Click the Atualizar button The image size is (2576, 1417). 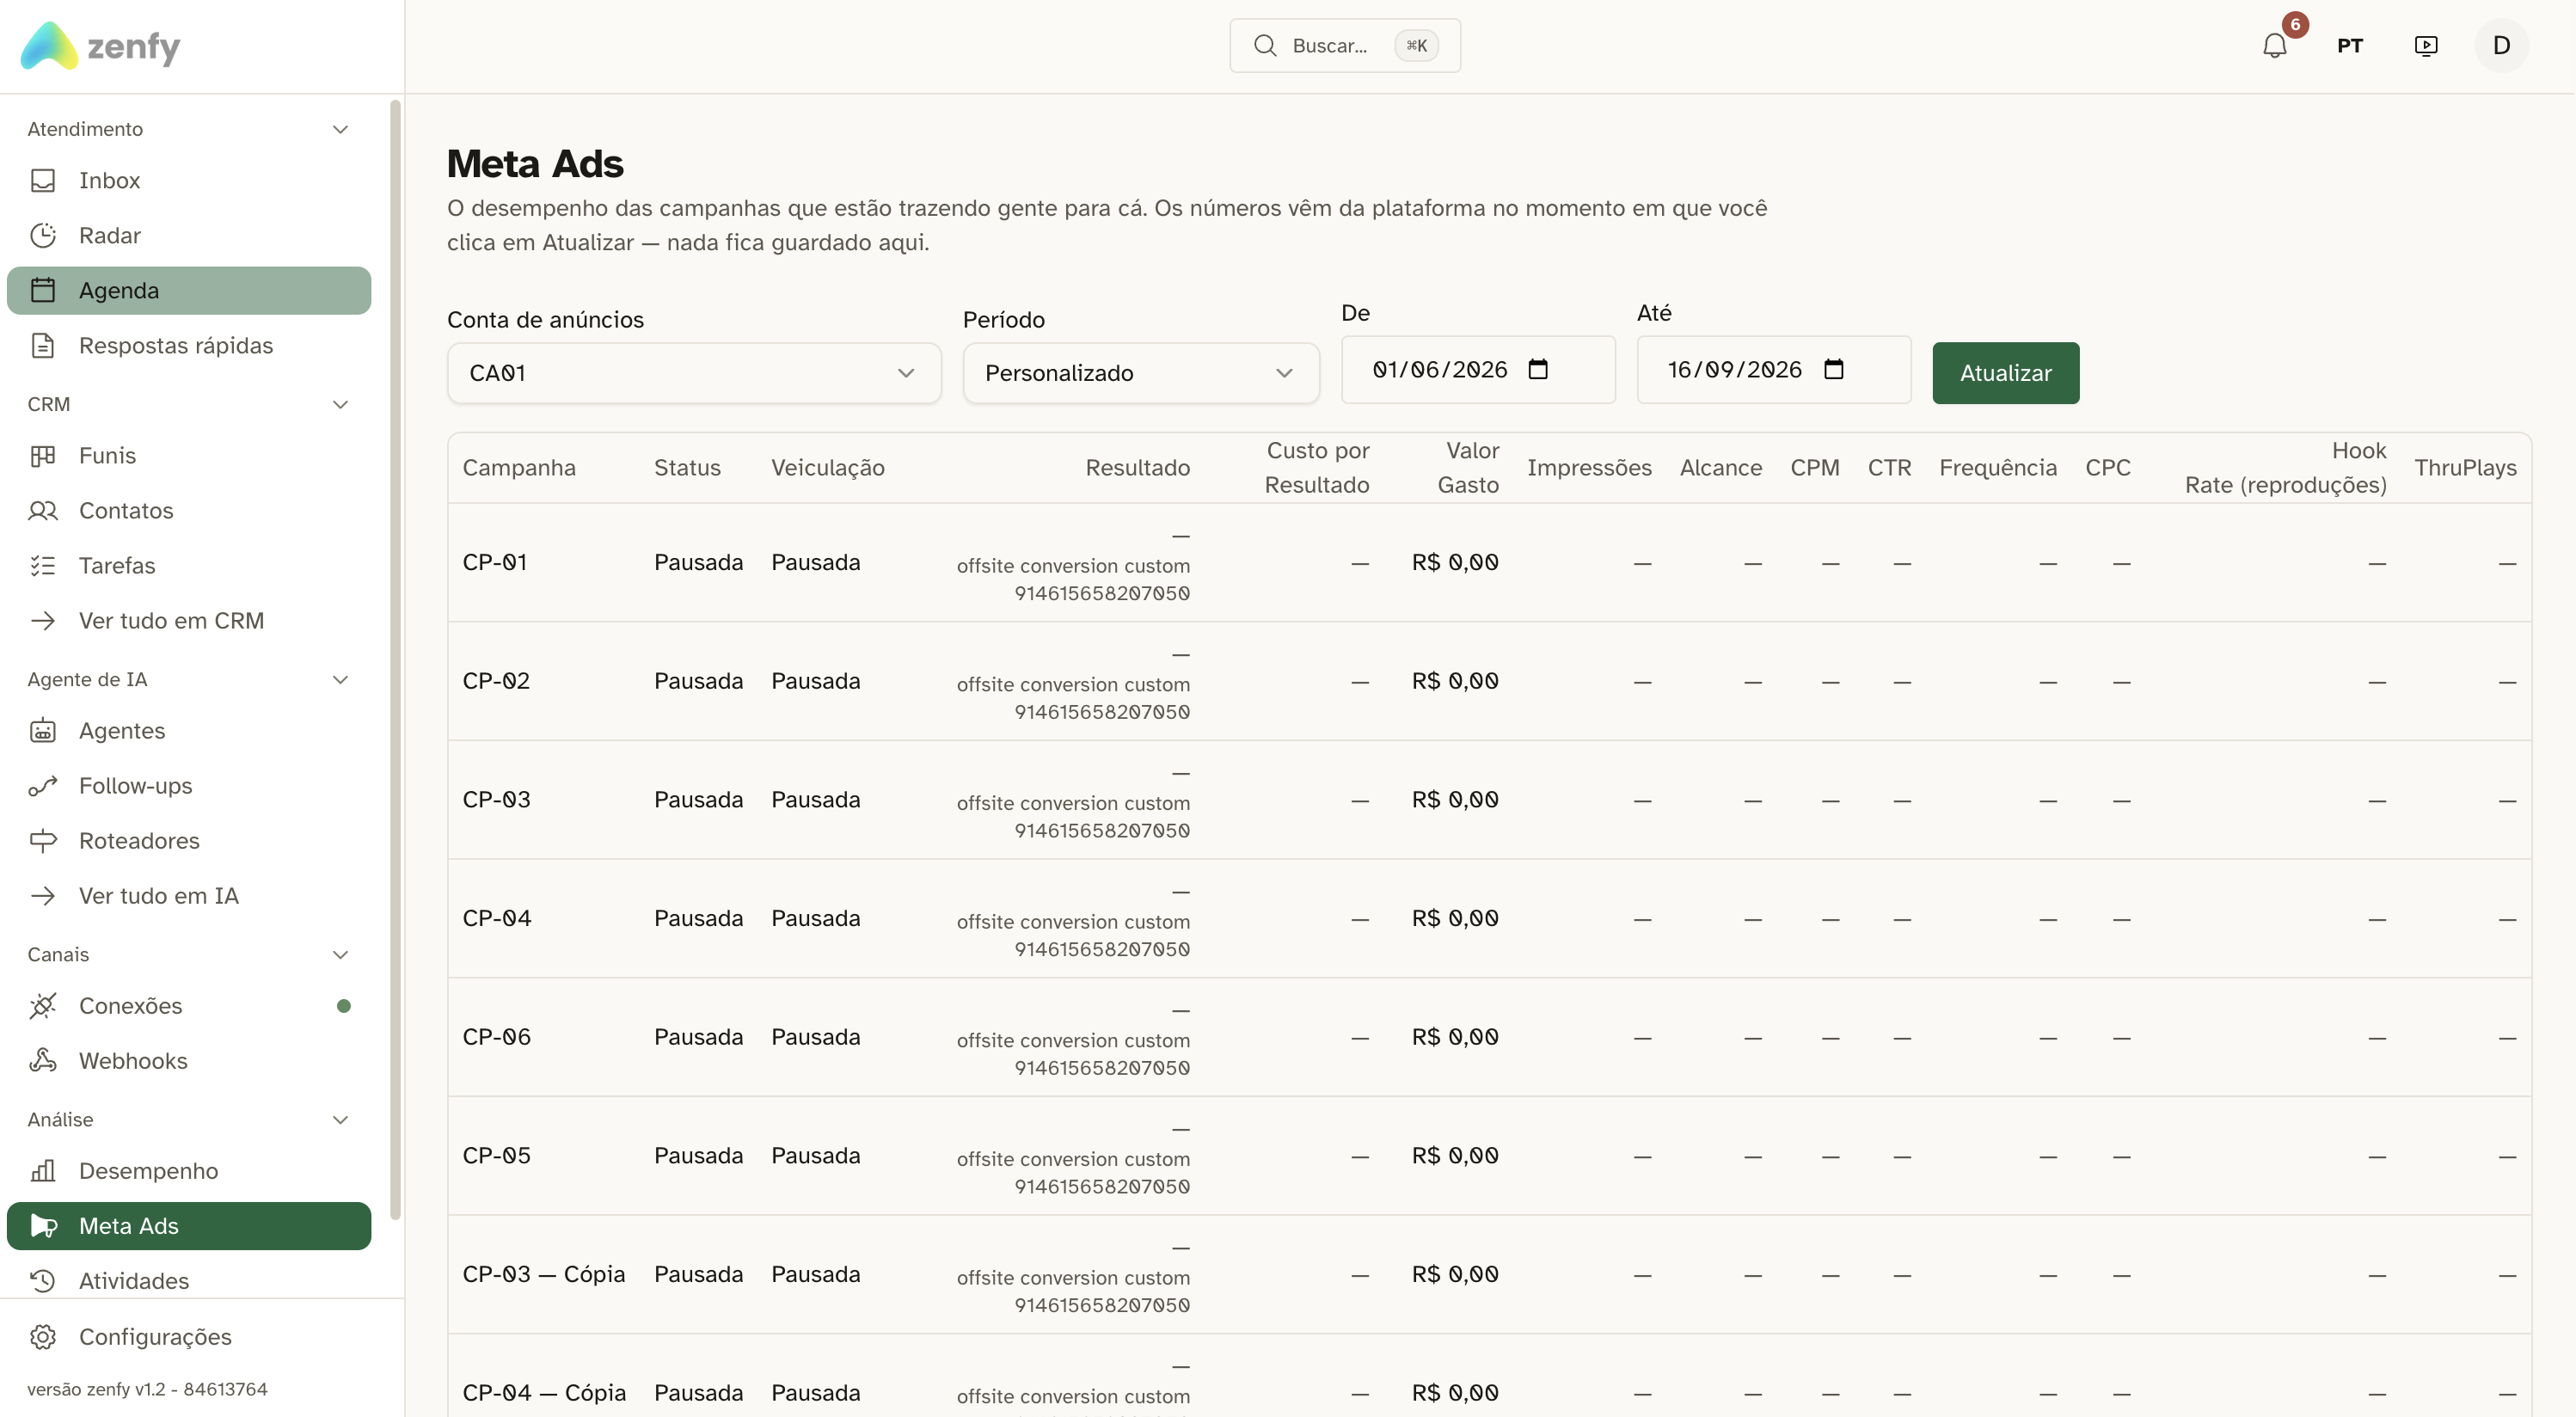click(x=2005, y=373)
